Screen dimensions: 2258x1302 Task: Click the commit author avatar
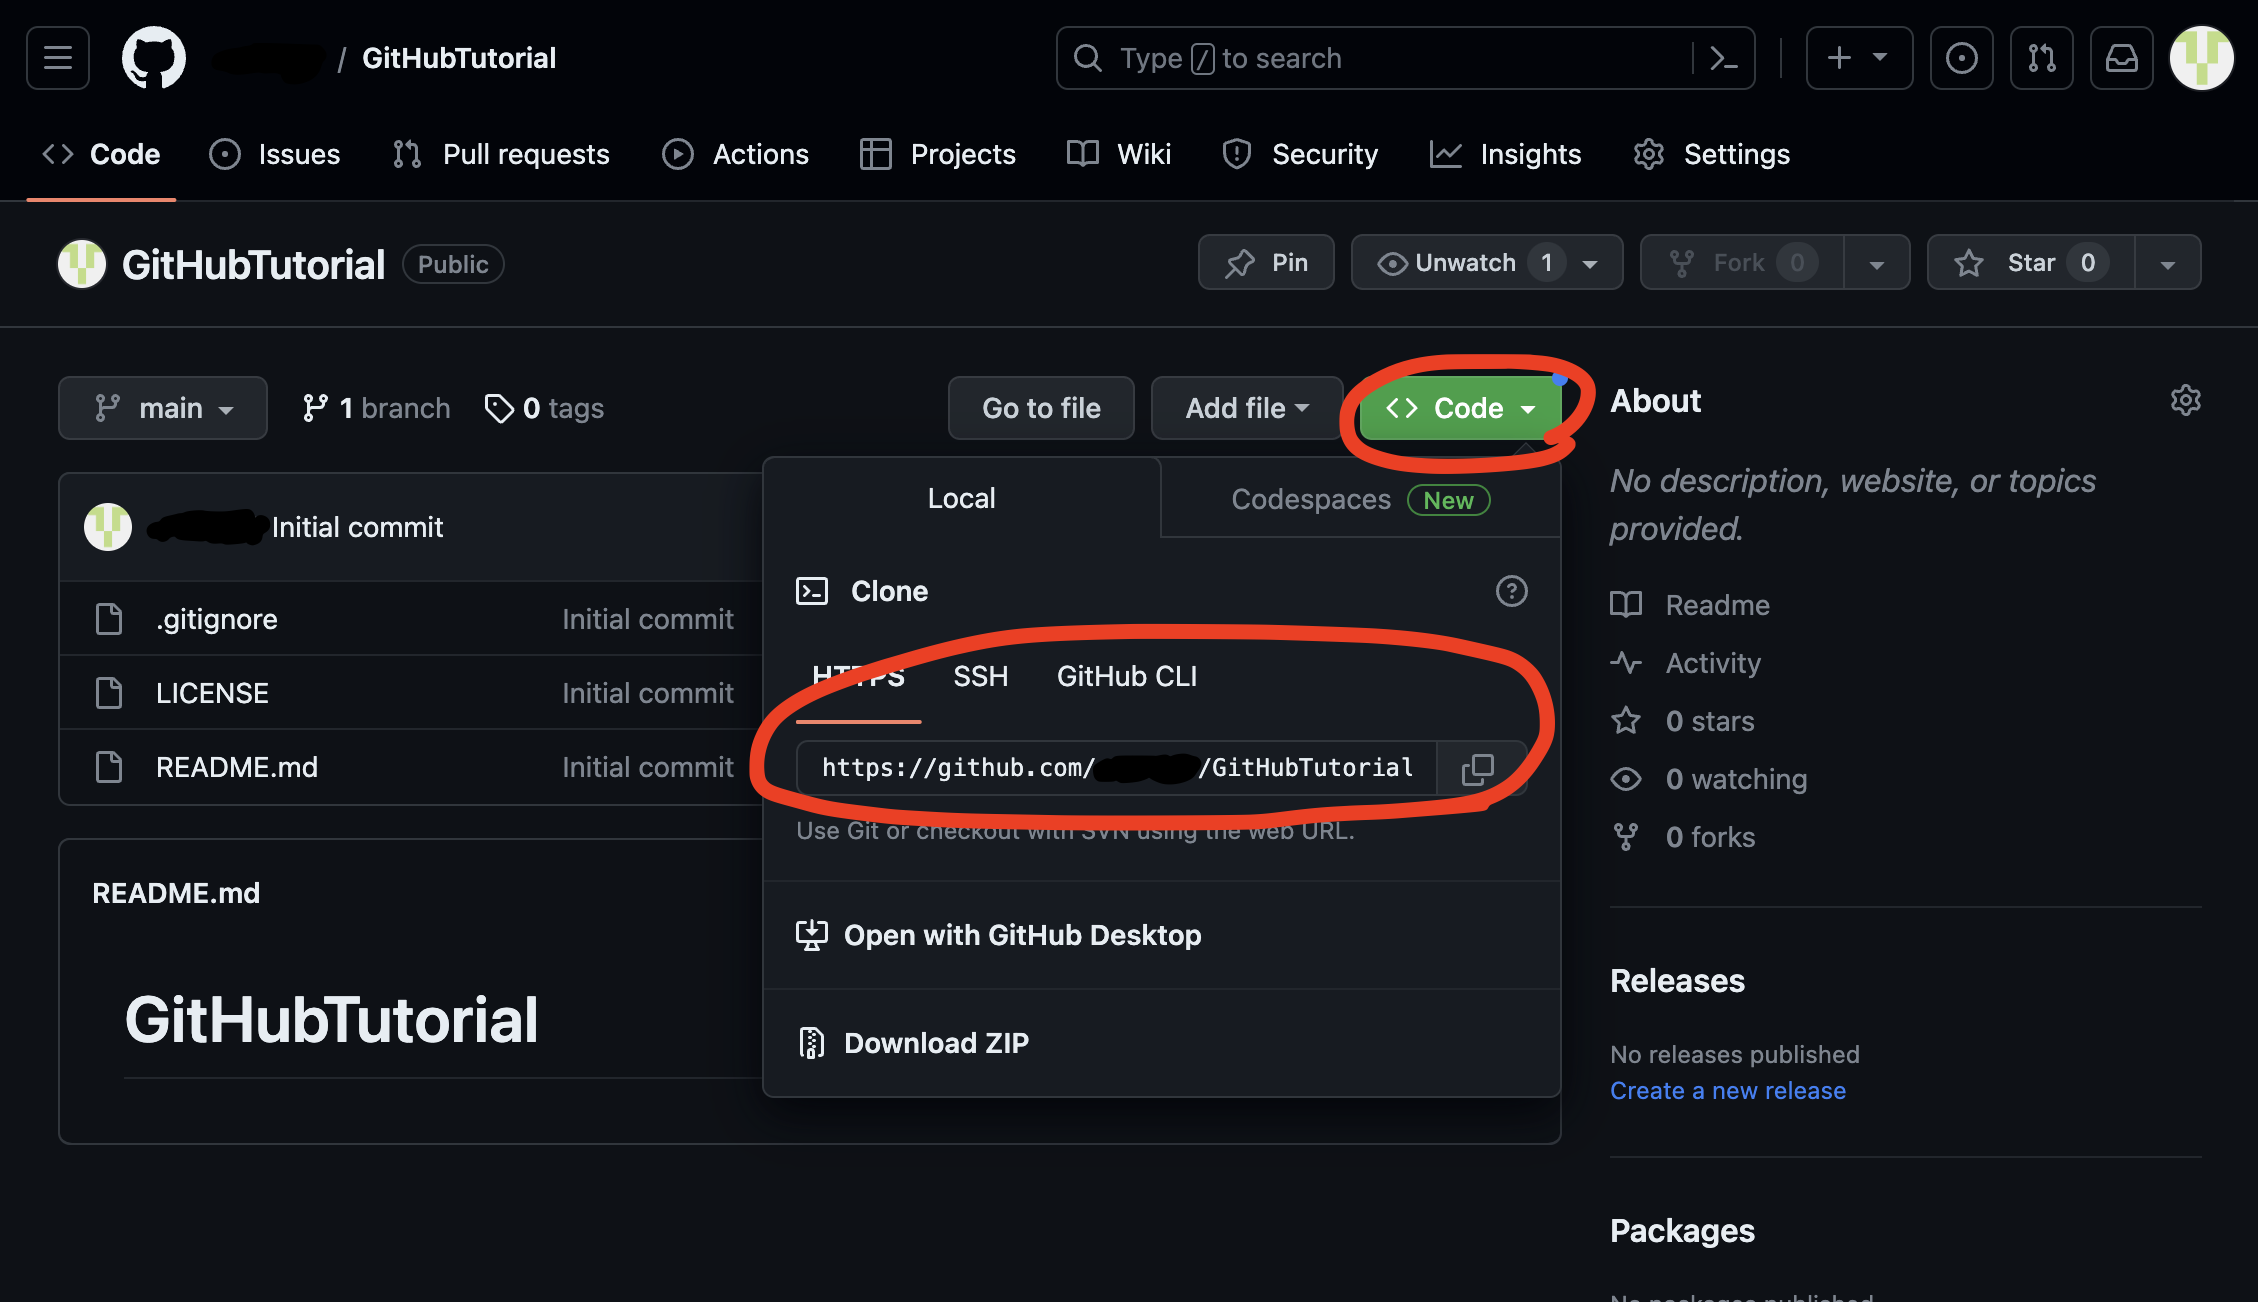[x=108, y=527]
